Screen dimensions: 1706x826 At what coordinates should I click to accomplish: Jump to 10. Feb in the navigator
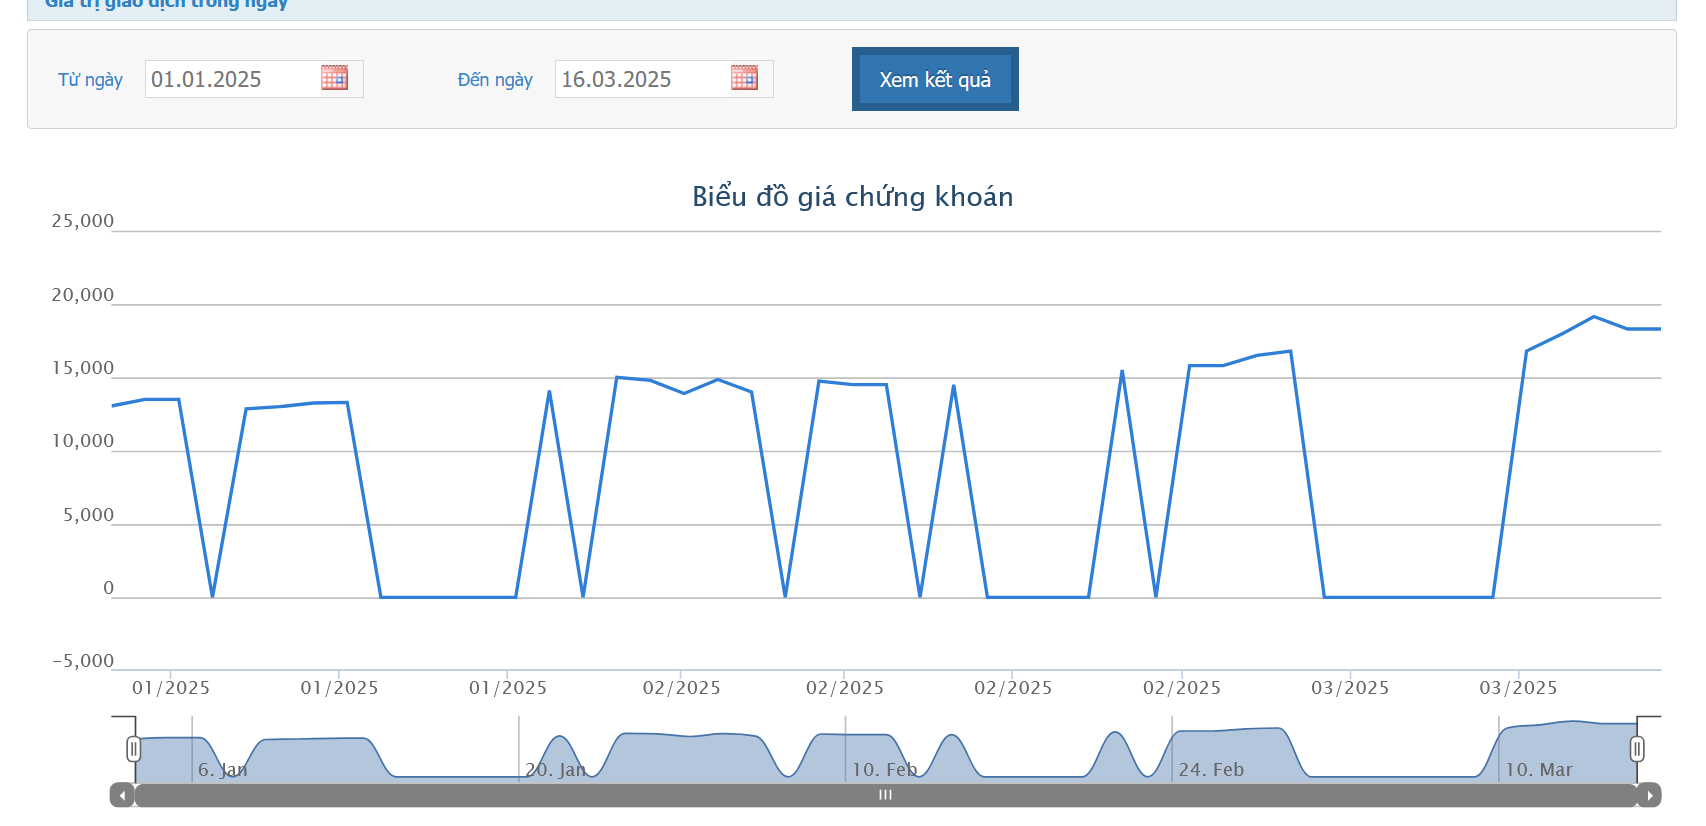(x=884, y=770)
